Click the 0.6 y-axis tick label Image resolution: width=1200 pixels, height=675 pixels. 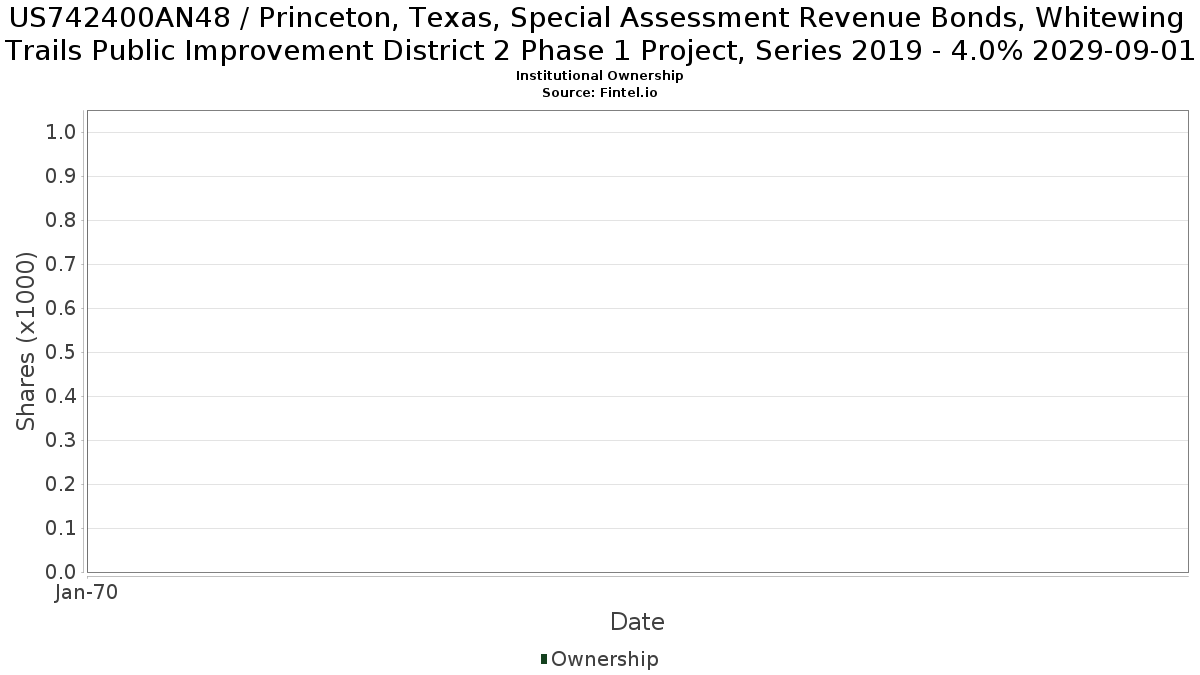[62, 309]
